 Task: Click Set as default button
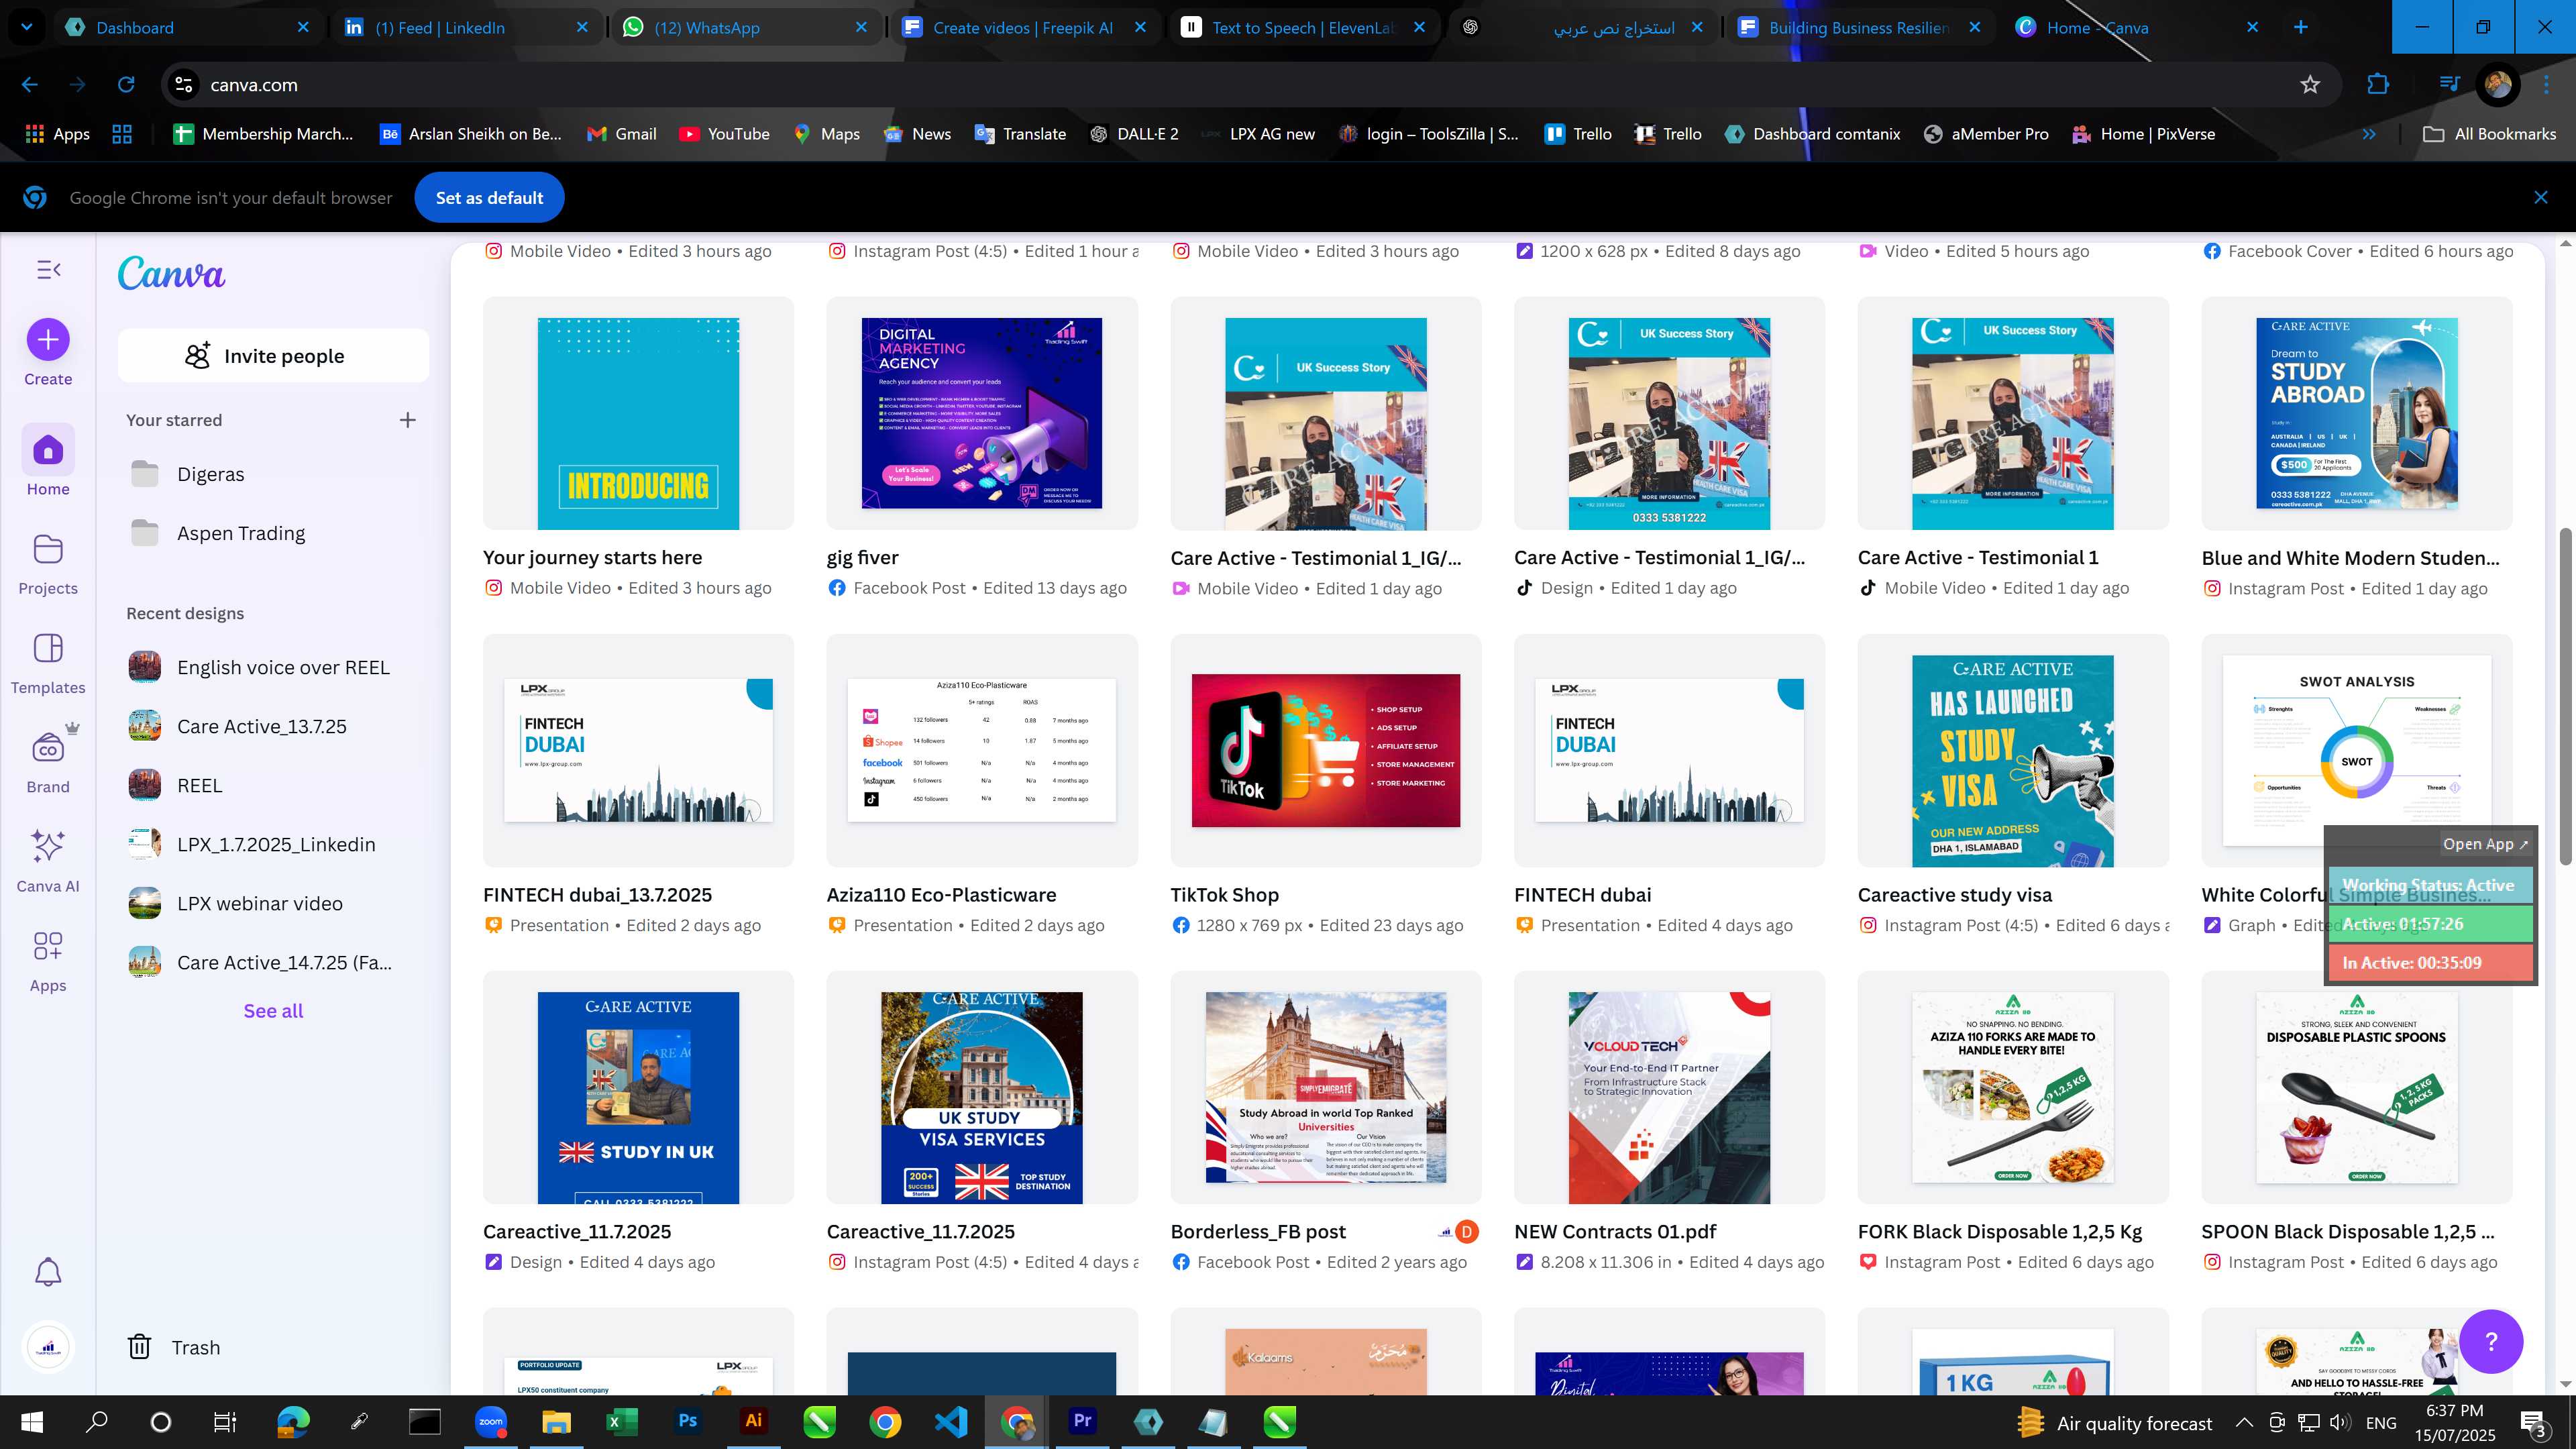(489, 198)
